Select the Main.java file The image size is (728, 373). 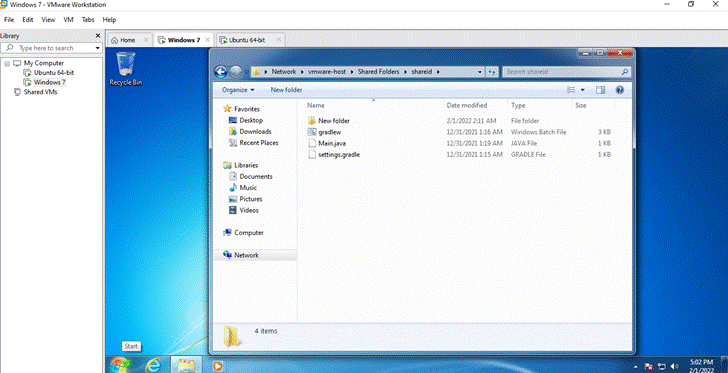332,144
